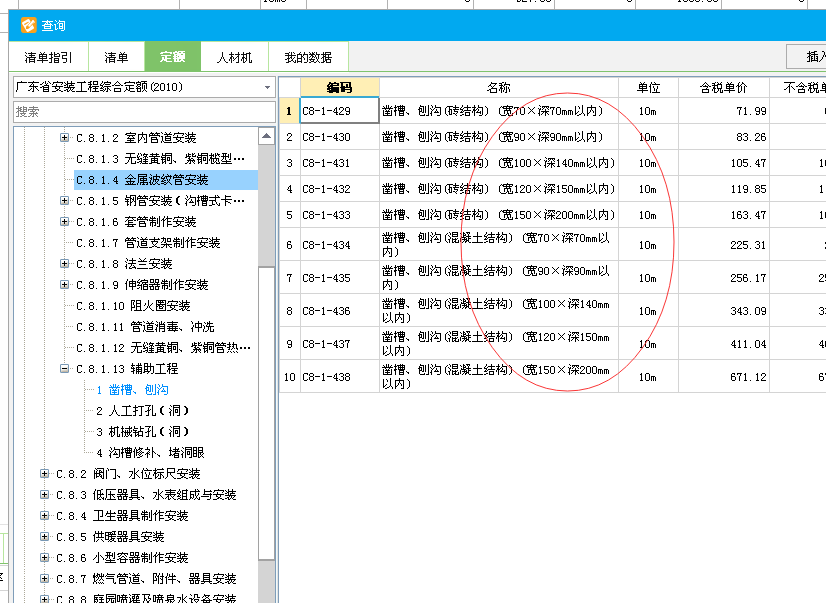The image size is (826, 603).
Task: Select C.8.1.7 管道支架制作安装
Action: (148, 243)
